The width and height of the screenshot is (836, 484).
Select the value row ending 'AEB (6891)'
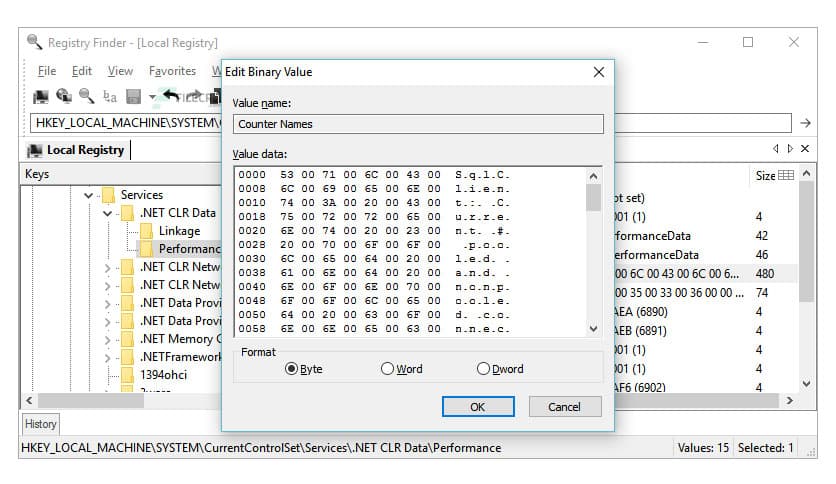click(x=706, y=331)
